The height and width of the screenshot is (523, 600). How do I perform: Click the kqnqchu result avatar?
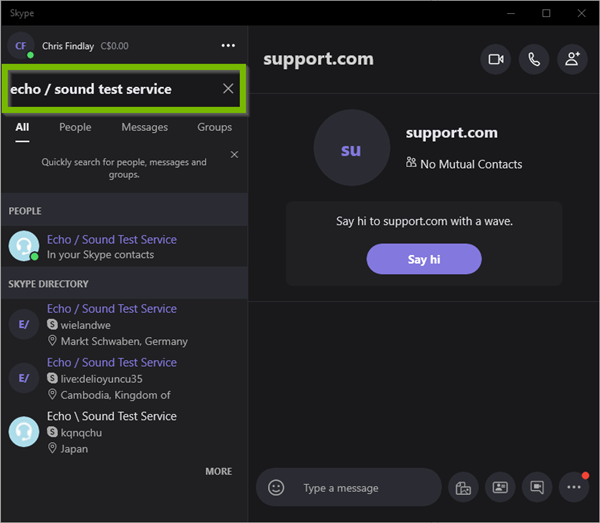coord(24,432)
